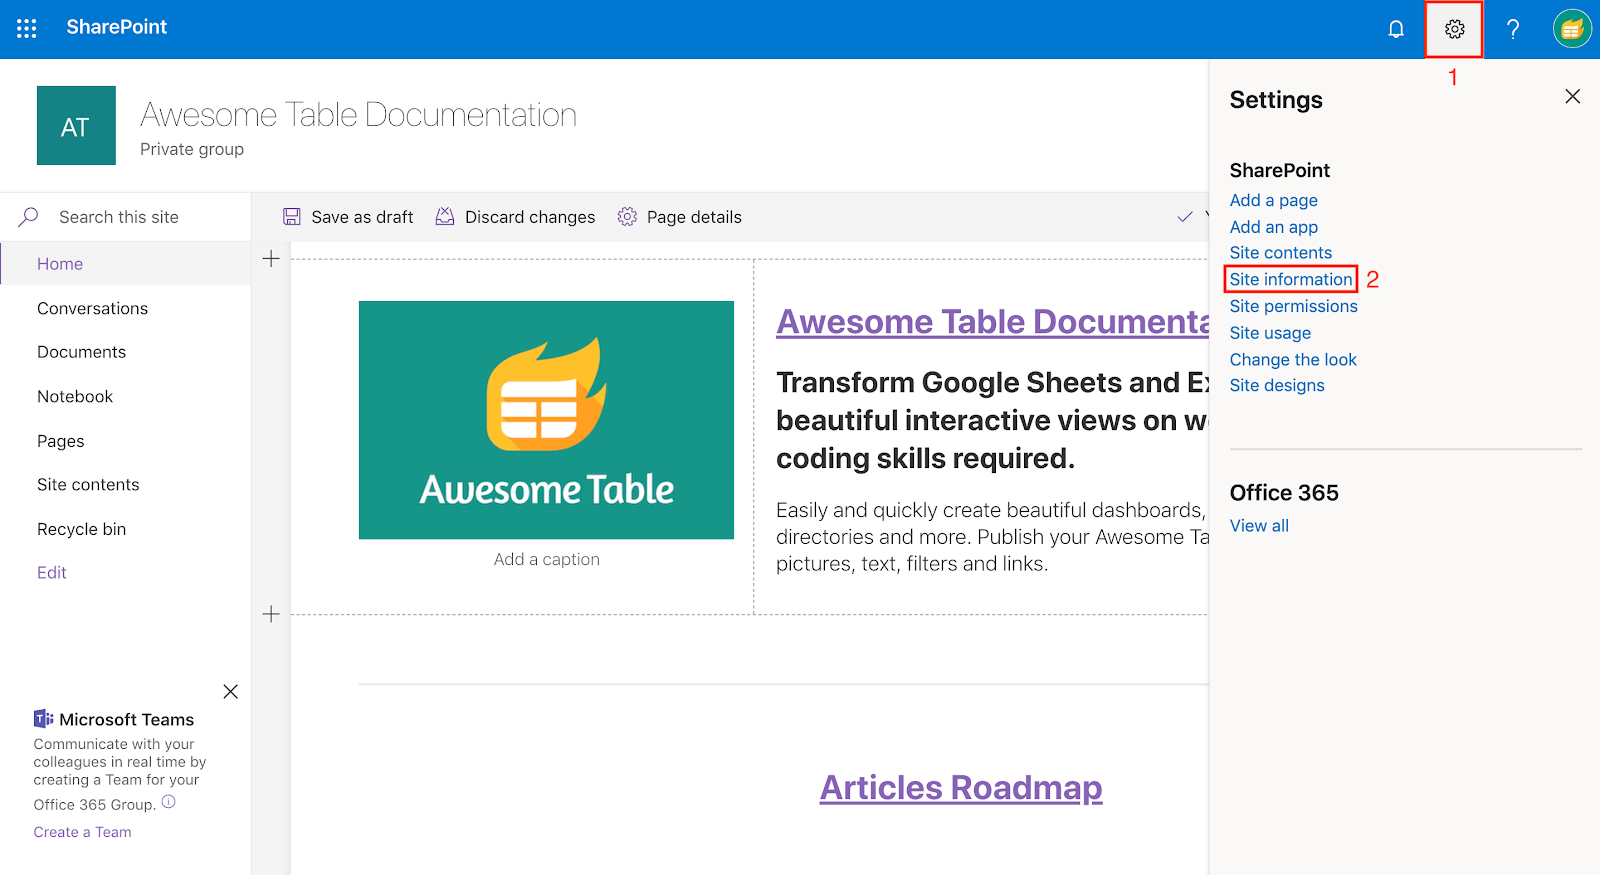Open Site information in Settings

[1290, 279]
